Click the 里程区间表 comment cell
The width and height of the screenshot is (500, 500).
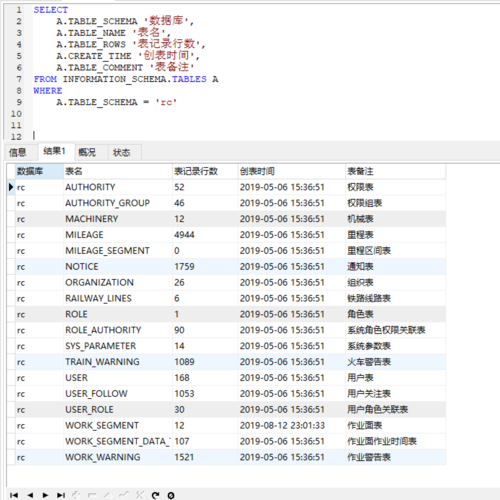click(396, 251)
